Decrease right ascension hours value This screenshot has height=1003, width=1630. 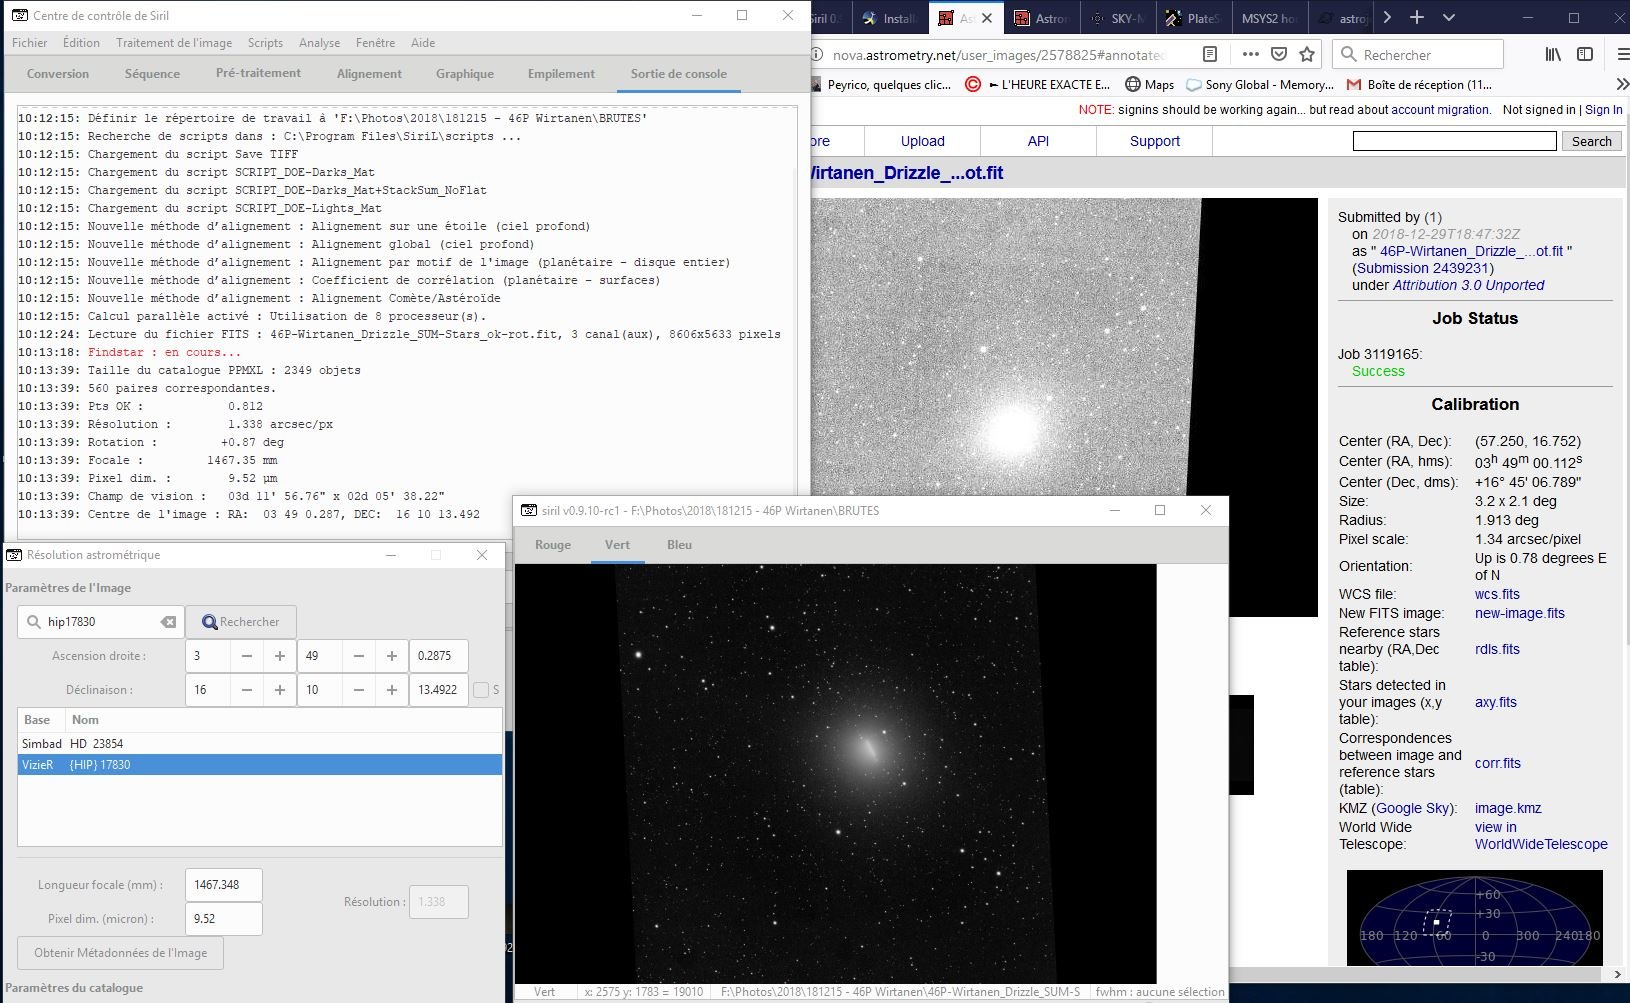point(246,656)
